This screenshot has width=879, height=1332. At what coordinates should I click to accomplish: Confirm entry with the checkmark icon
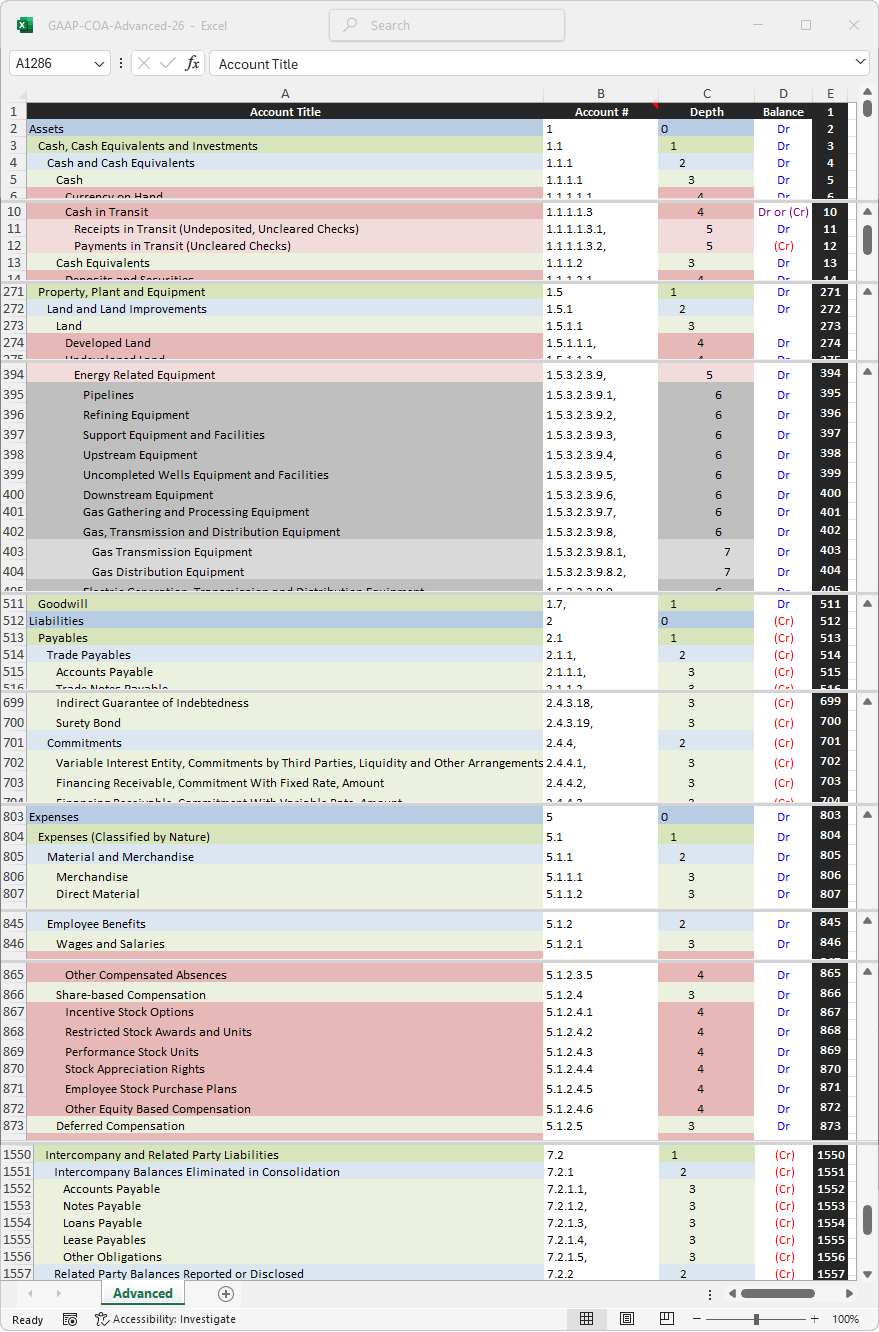[x=167, y=63]
